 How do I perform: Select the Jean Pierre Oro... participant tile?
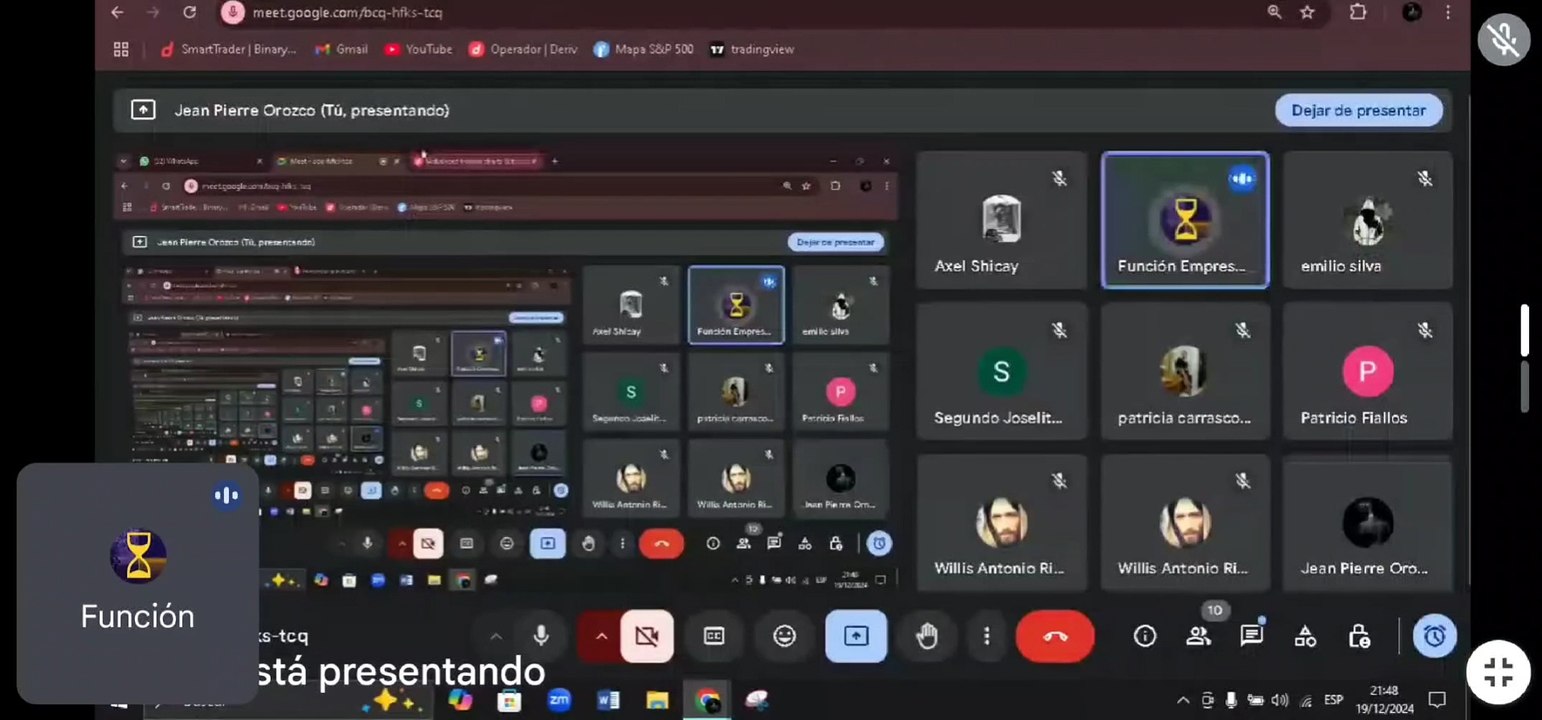[1367, 522]
